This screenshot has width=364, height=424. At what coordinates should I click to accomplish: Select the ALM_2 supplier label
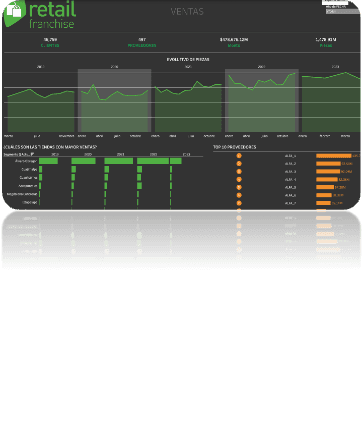[290, 164]
